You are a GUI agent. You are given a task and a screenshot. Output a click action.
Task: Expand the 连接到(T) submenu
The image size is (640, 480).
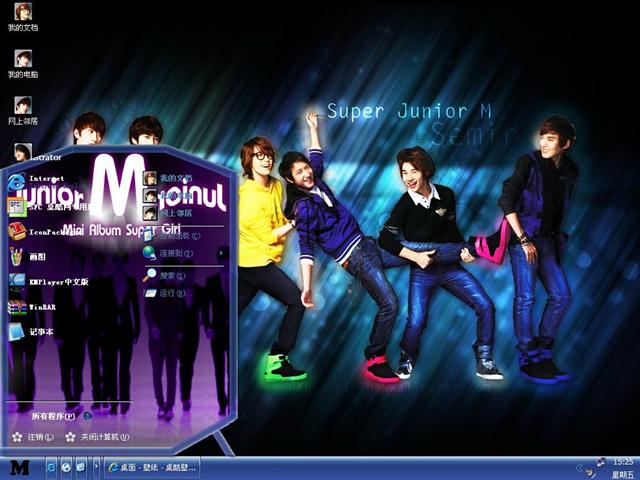click(184, 253)
